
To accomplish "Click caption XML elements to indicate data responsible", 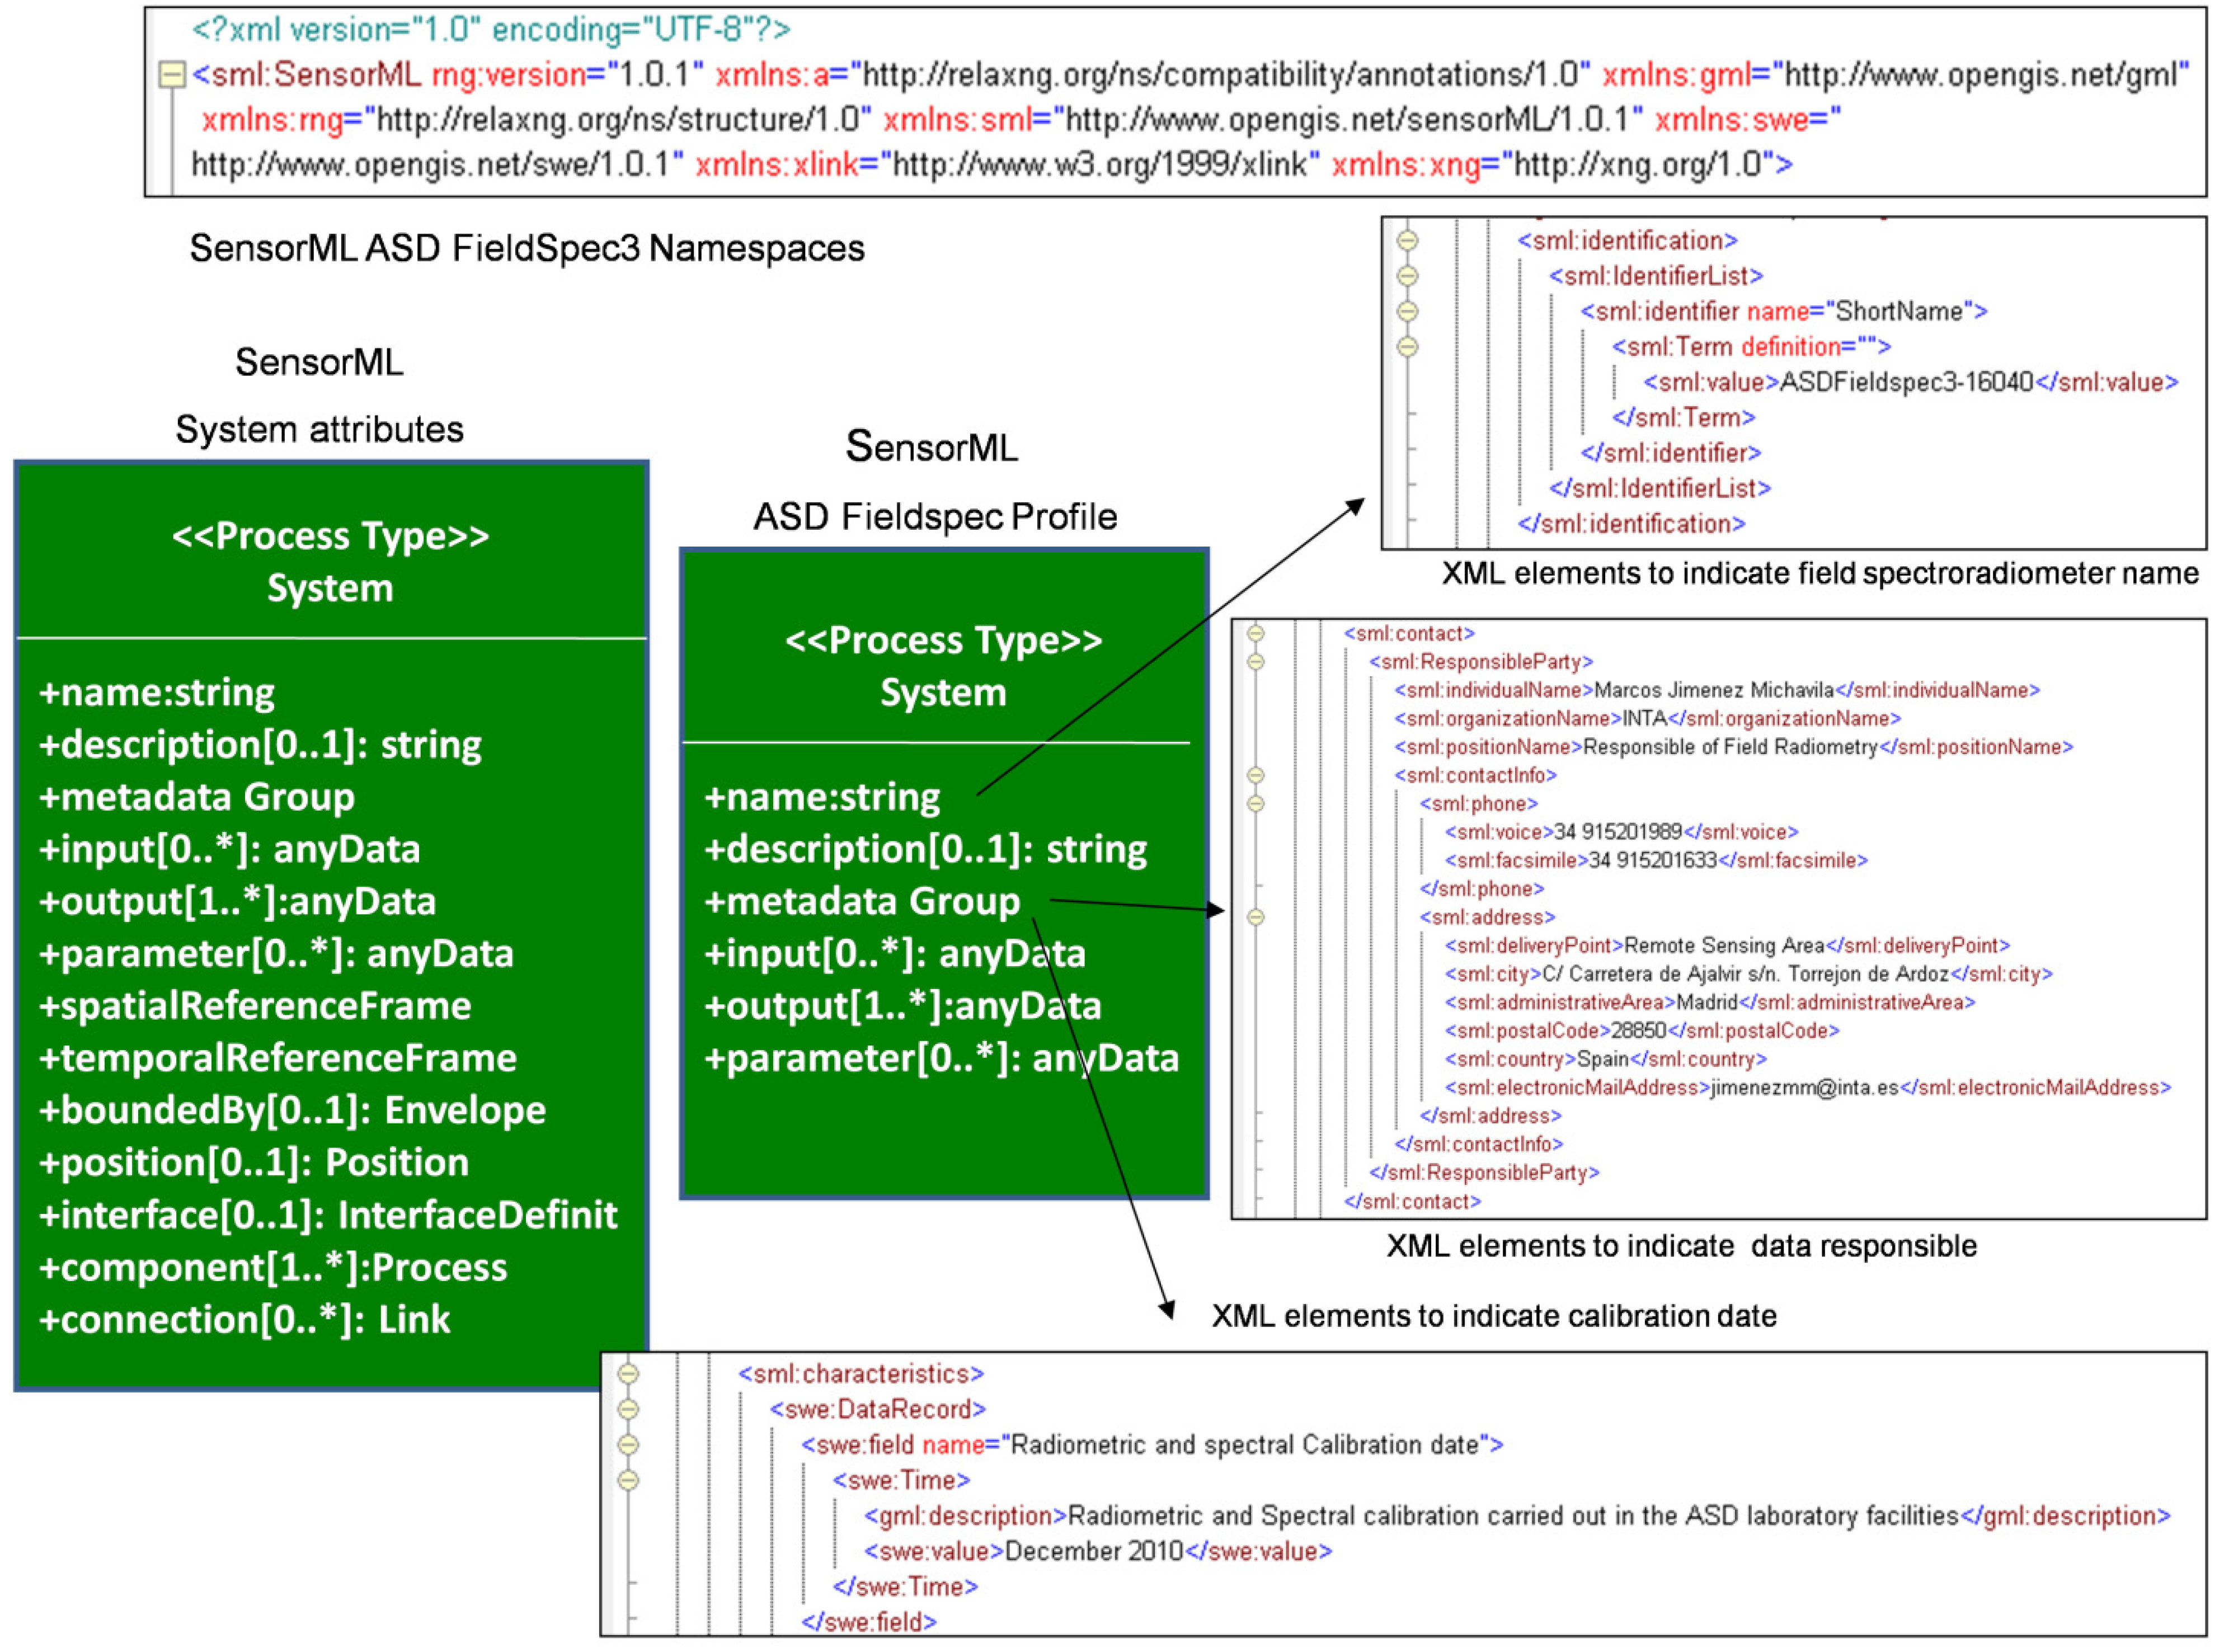I will click(x=1681, y=1247).
